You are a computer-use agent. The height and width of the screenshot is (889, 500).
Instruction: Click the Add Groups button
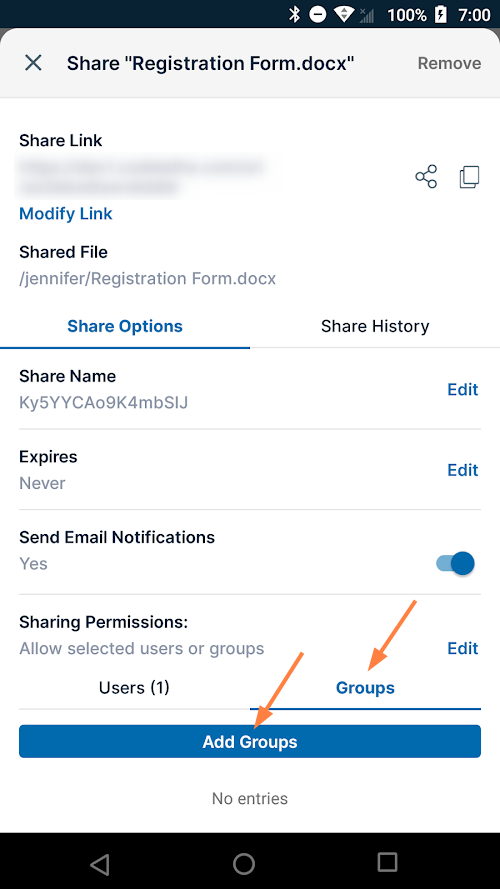[250, 741]
